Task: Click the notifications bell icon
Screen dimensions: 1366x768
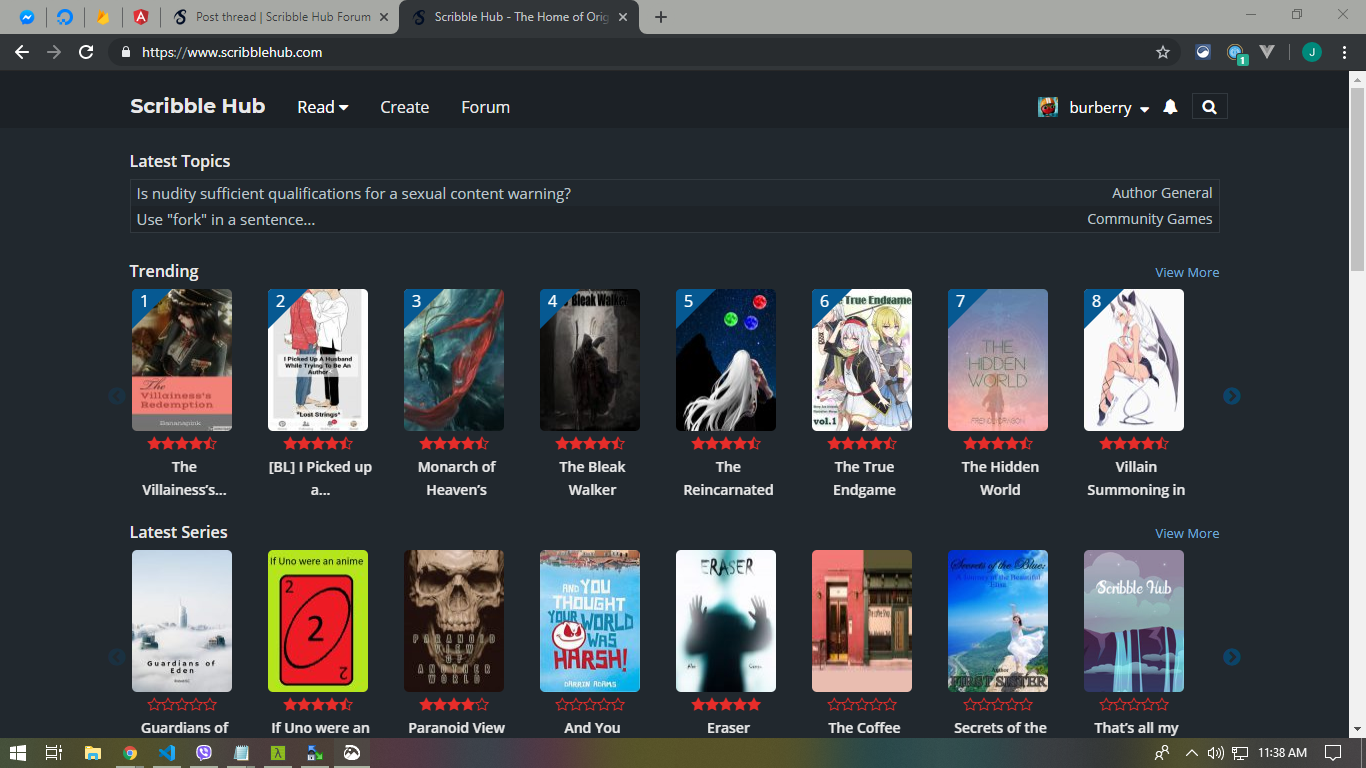Action: coord(1170,107)
